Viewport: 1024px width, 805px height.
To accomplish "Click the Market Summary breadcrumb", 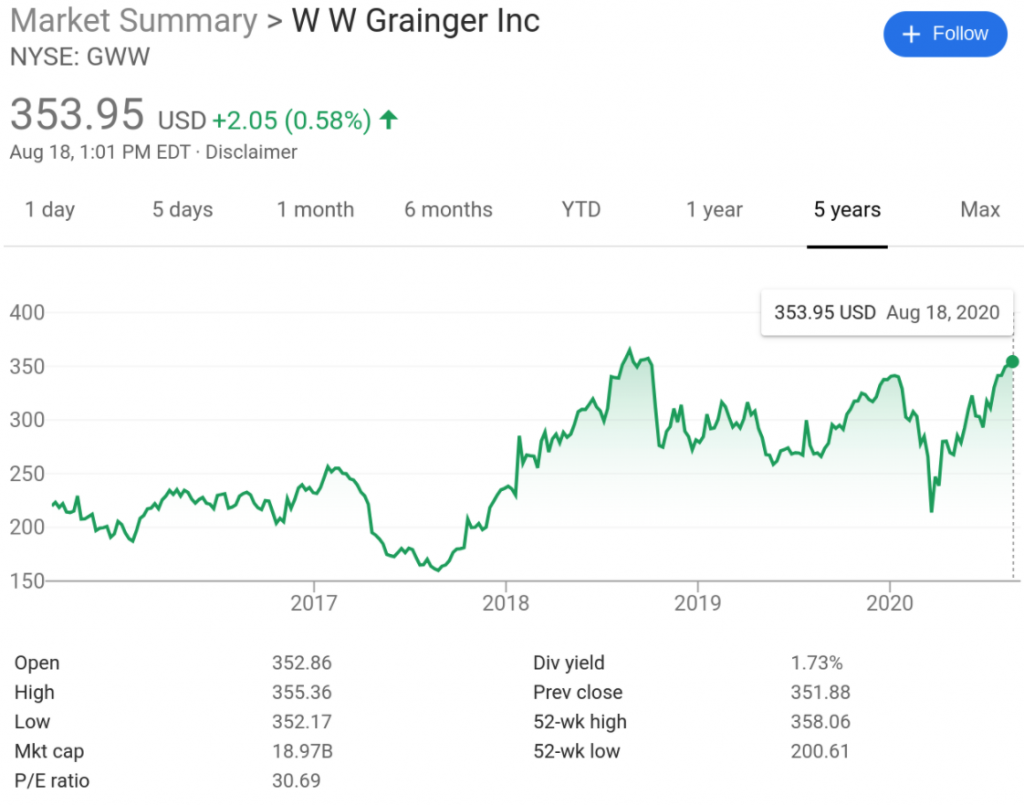I will point(133,21).
